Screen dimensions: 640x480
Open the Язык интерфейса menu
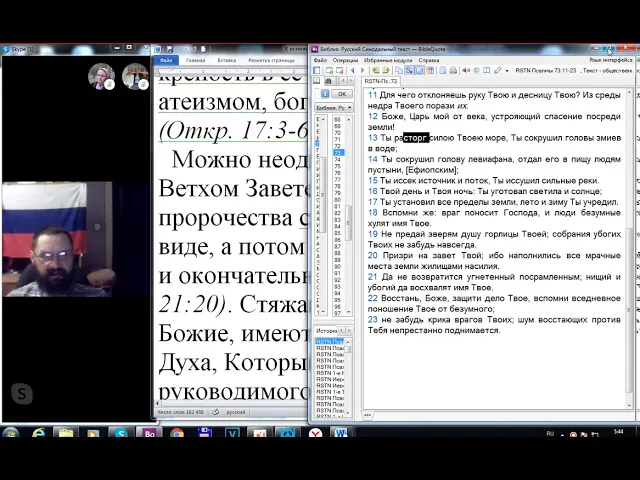click(x=611, y=60)
